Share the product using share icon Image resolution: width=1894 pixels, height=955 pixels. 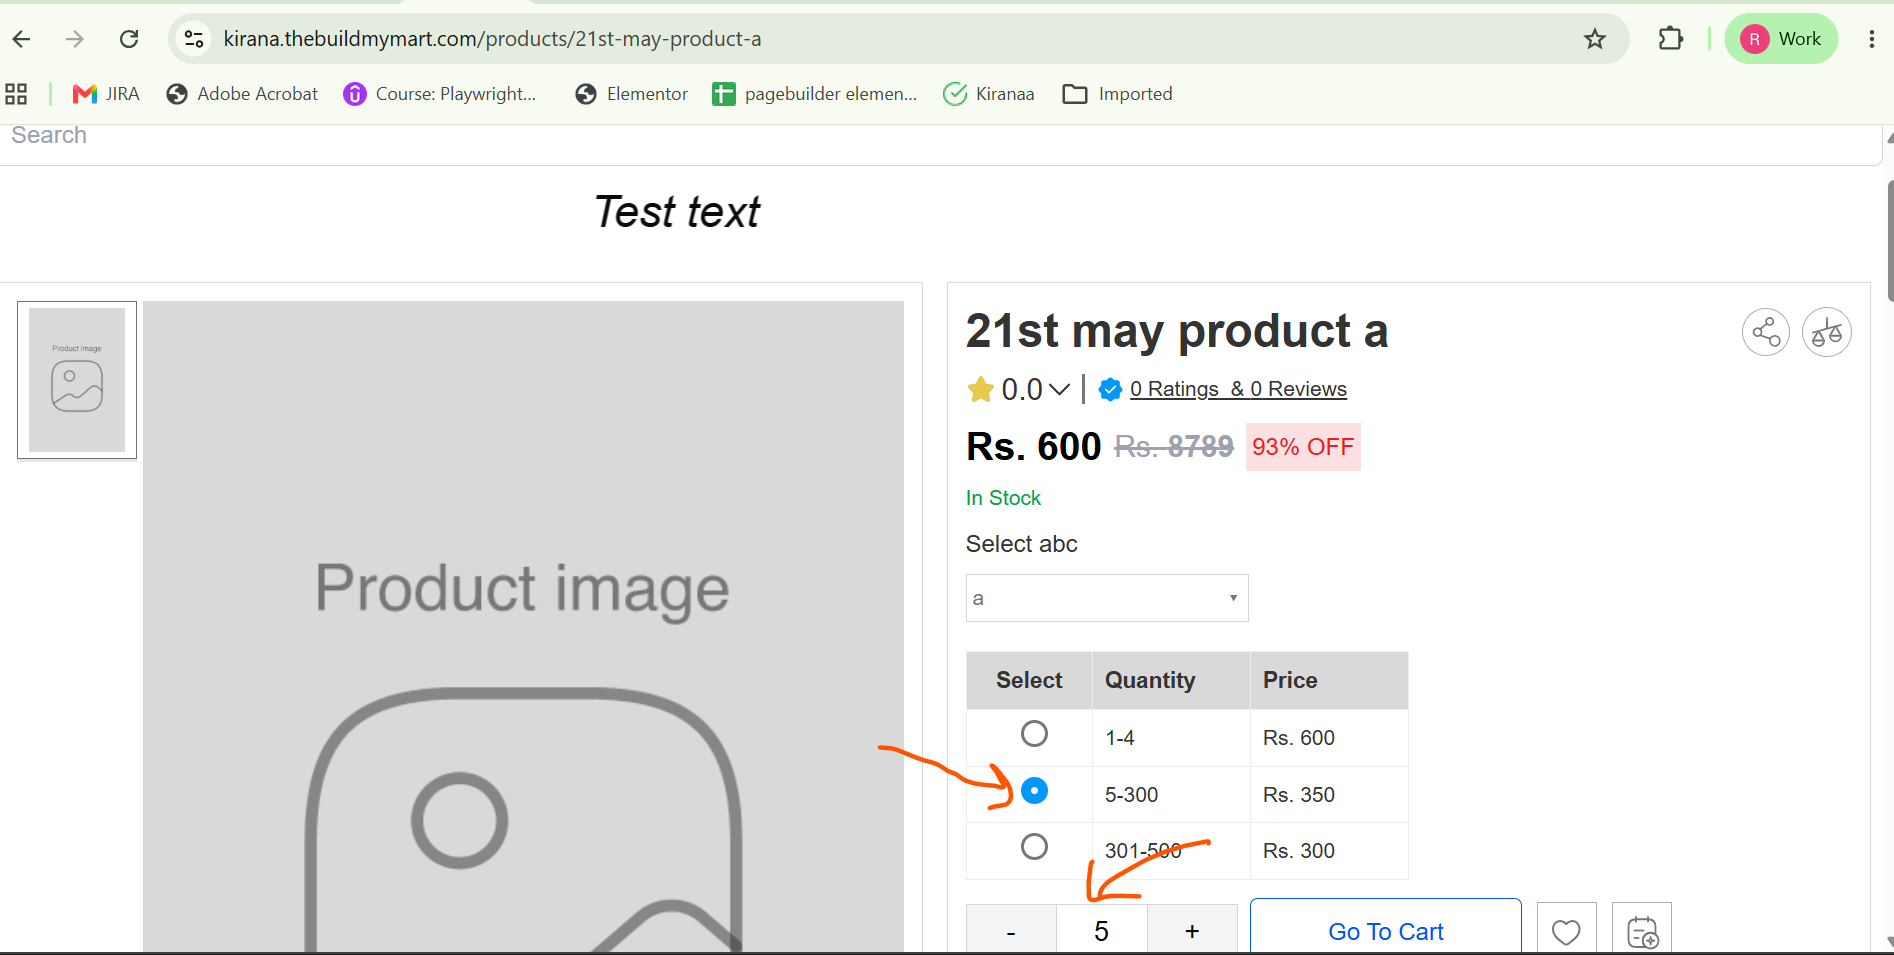[x=1766, y=332]
